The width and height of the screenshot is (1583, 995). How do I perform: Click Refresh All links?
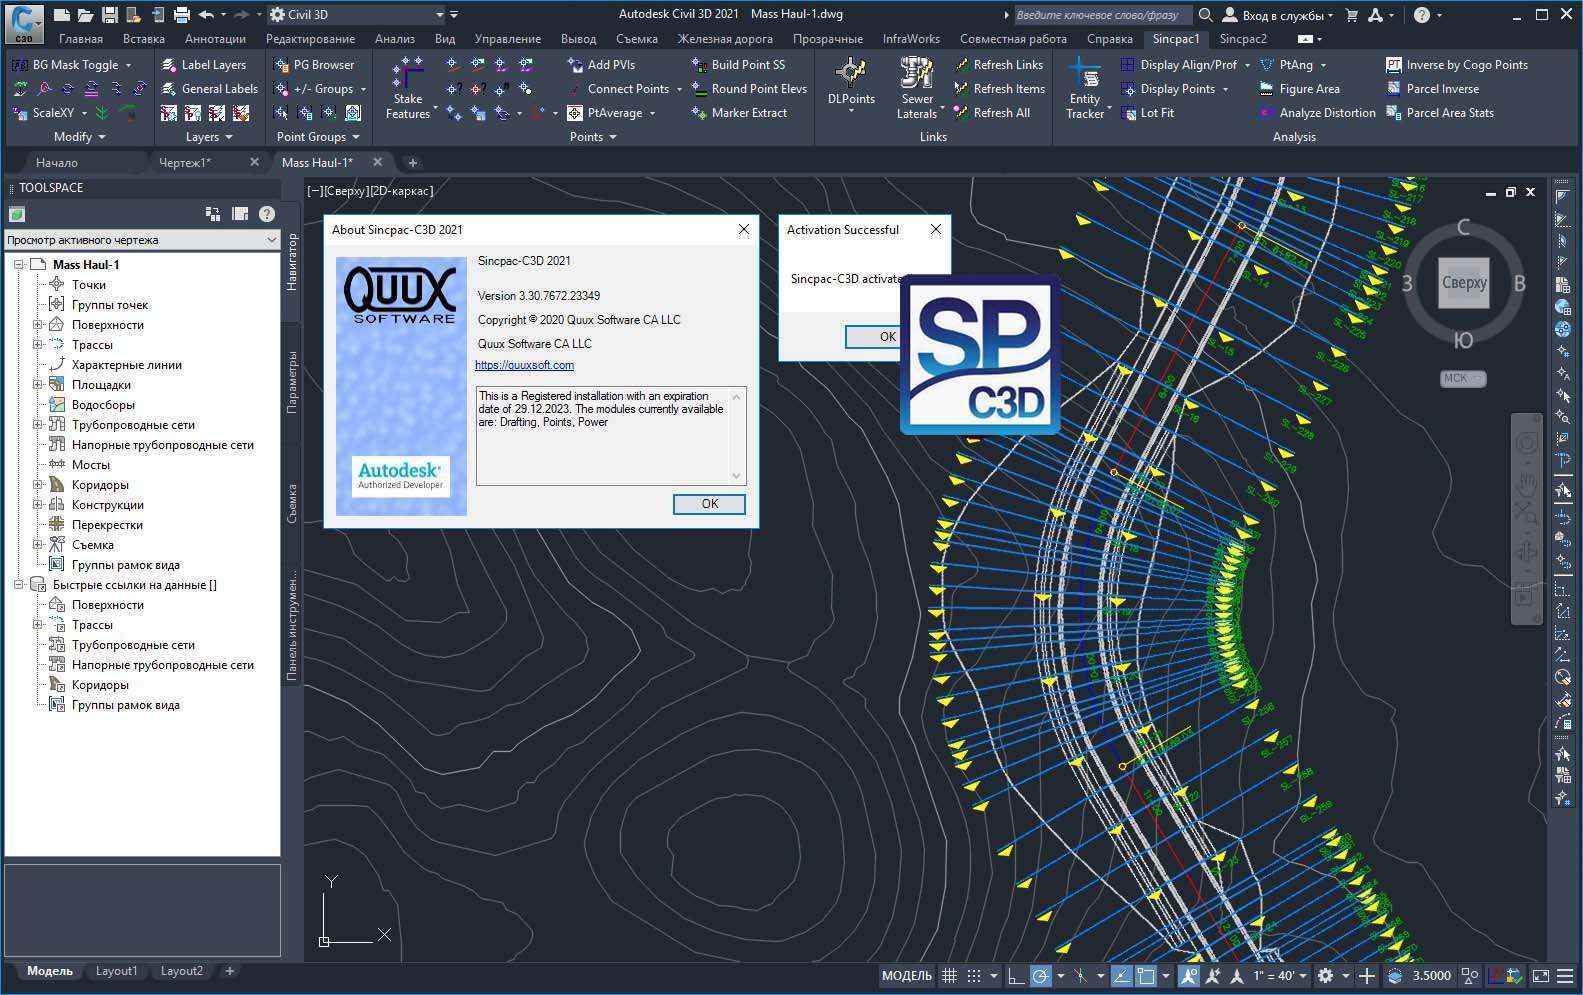coord(991,112)
